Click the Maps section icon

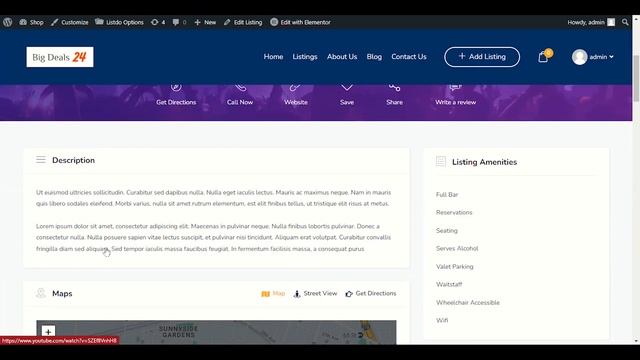tap(41, 293)
